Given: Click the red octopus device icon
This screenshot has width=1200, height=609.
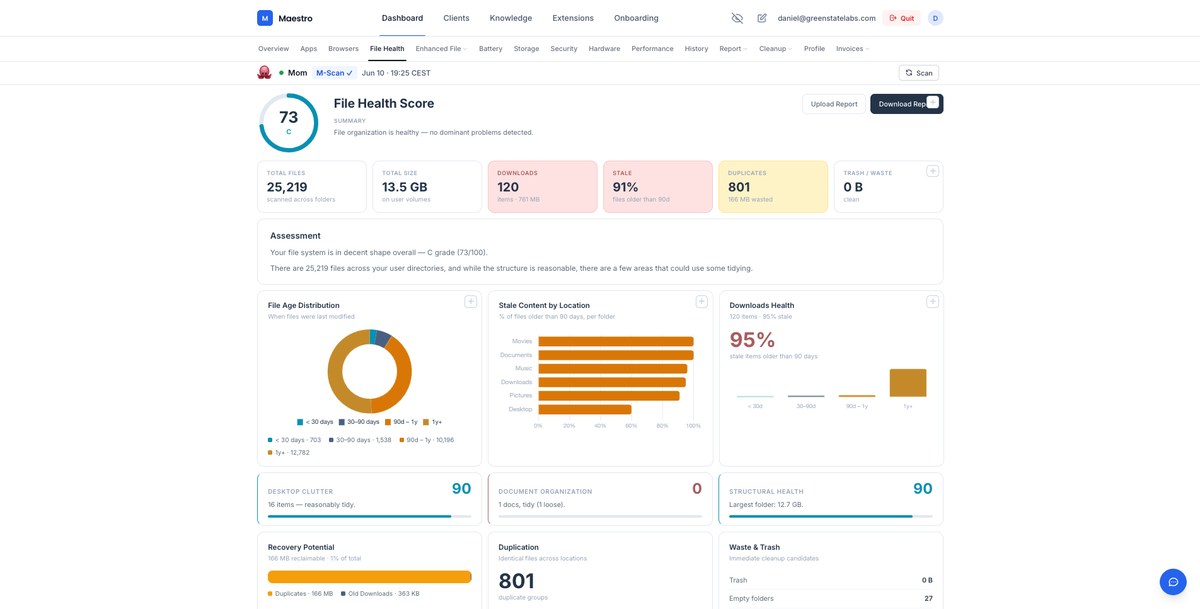Looking at the screenshot, I should [x=265, y=73].
